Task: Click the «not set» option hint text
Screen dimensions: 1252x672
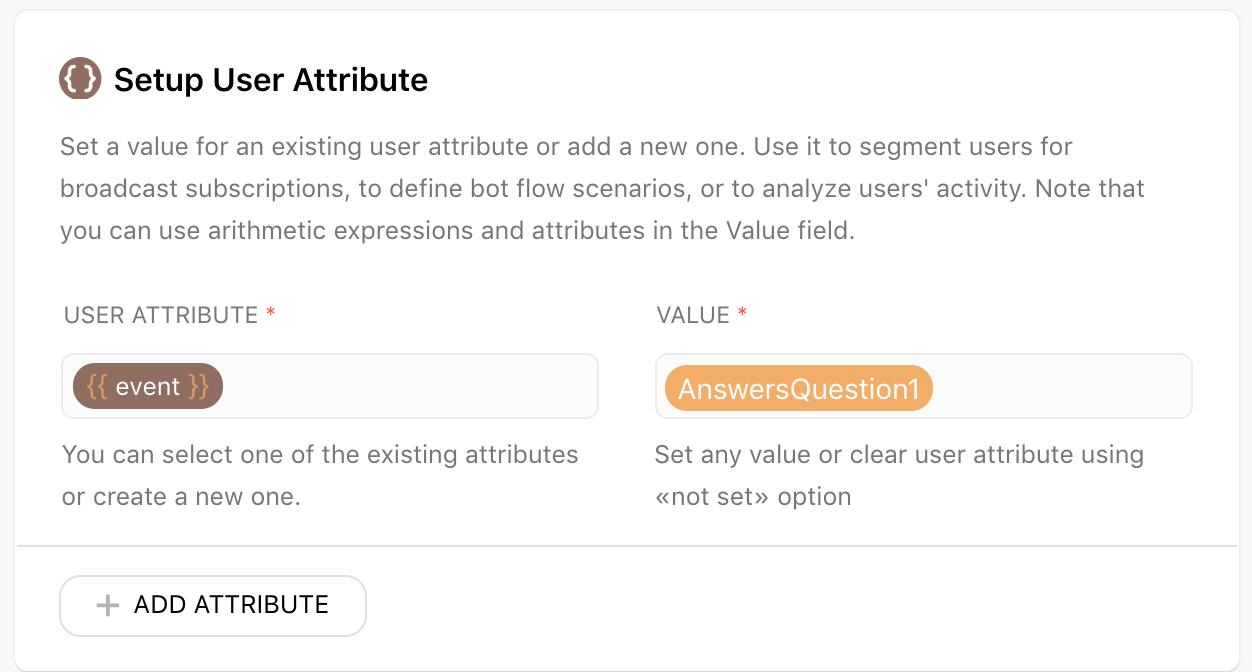Action: [753, 497]
